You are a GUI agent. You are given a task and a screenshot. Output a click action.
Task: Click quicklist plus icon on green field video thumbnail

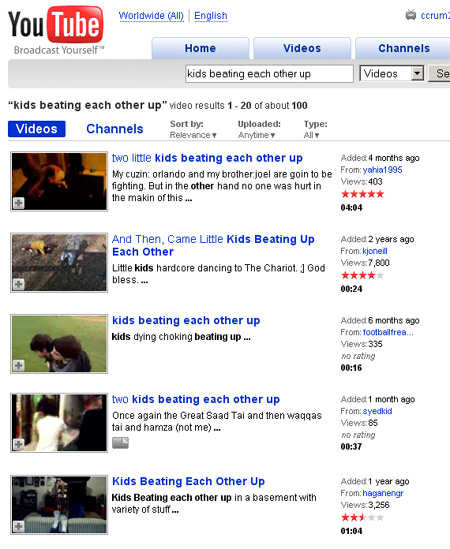[19, 365]
